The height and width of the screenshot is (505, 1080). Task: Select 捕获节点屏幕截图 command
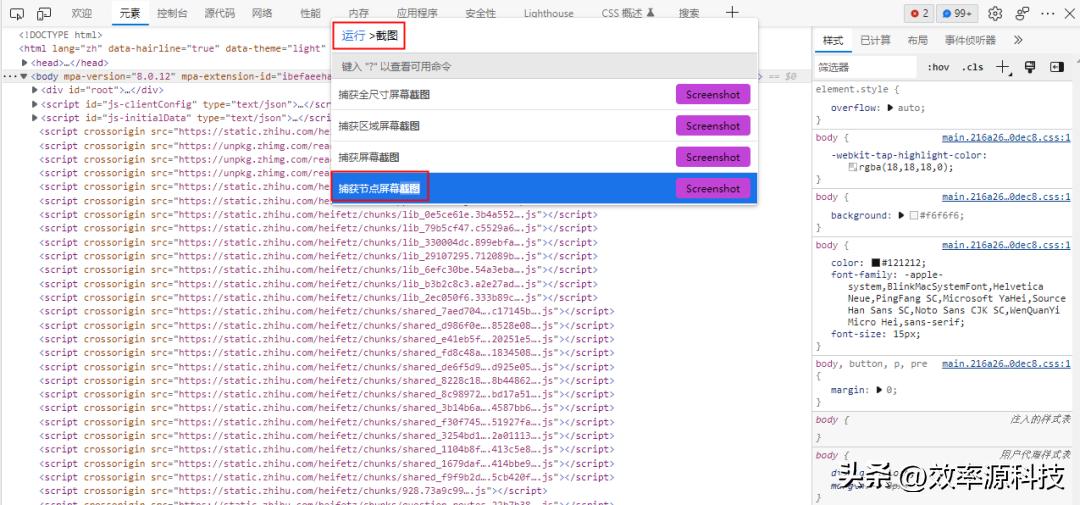pos(544,188)
